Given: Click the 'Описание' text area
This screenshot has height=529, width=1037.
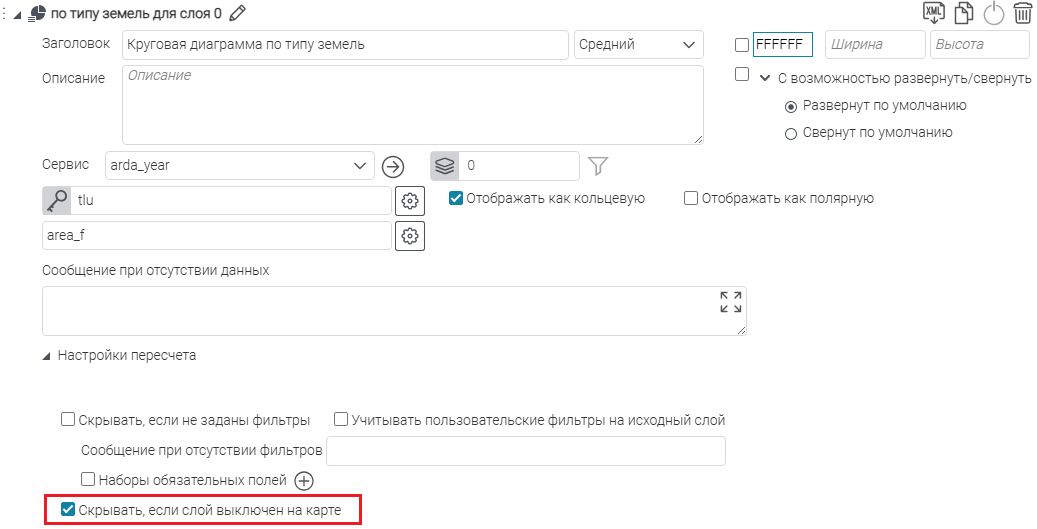Looking at the screenshot, I should pos(412,105).
